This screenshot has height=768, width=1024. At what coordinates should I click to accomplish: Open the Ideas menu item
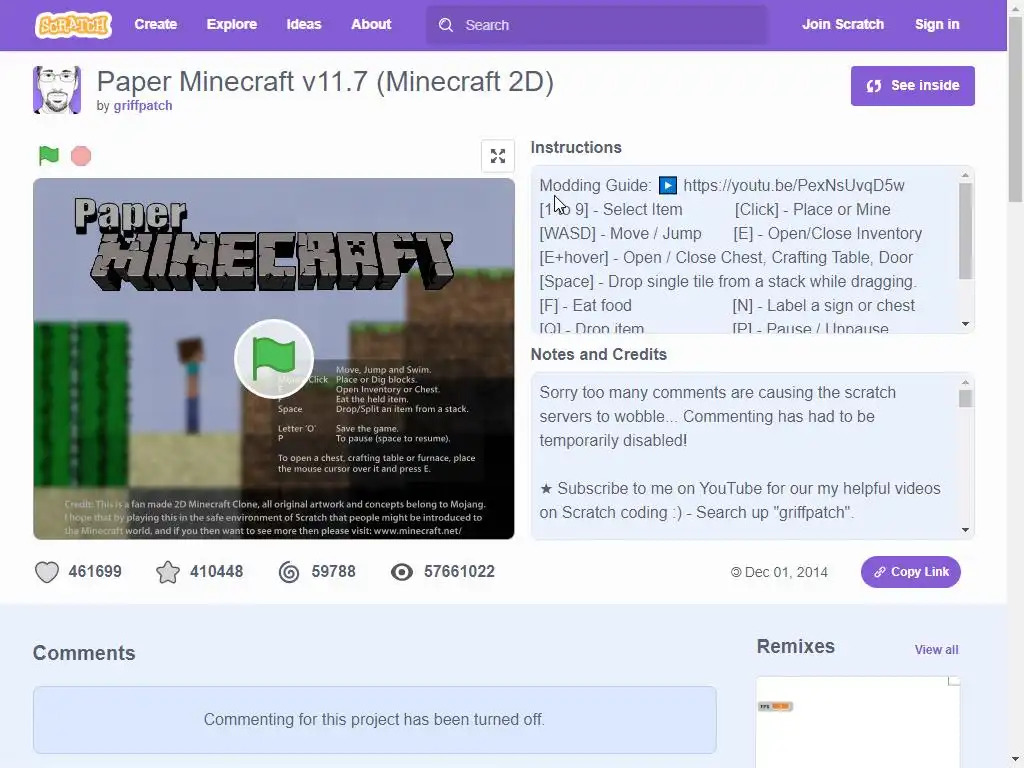pyautogui.click(x=304, y=25)
